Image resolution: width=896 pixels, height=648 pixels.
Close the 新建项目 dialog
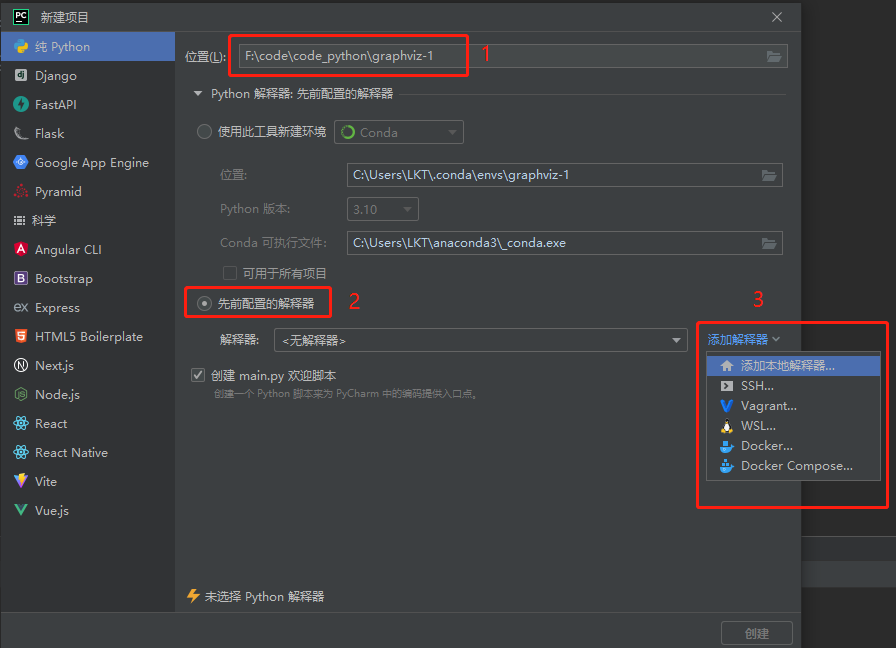777,17
